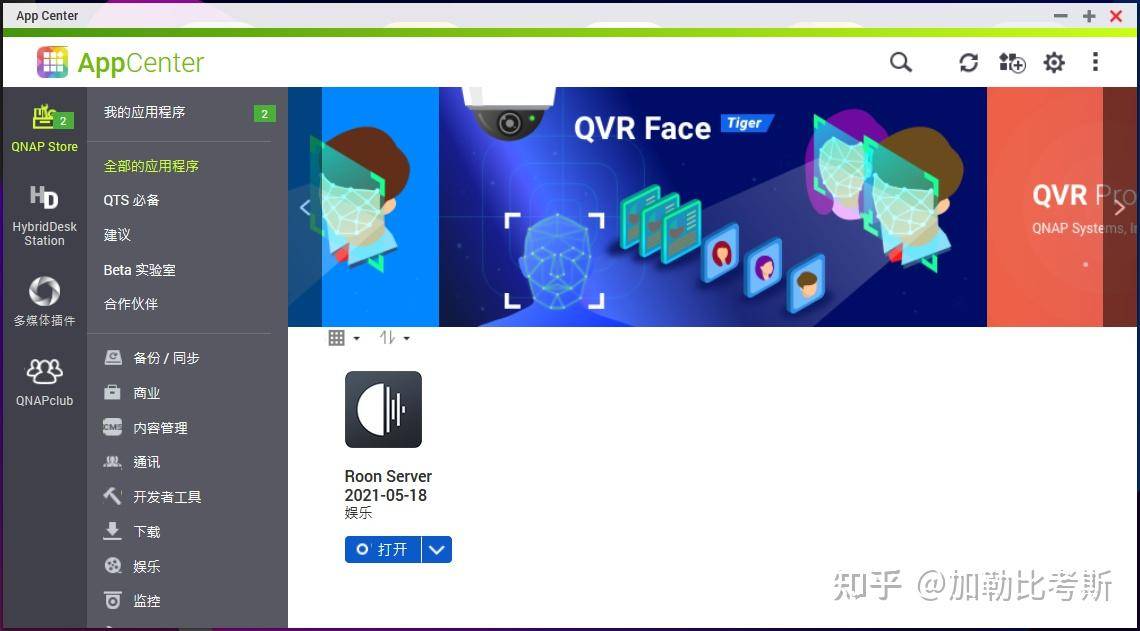Image resolution: width=1140 pixels, height=631 pixels.
Task: Open QNAPclub store section
Action: coord(44,381)
